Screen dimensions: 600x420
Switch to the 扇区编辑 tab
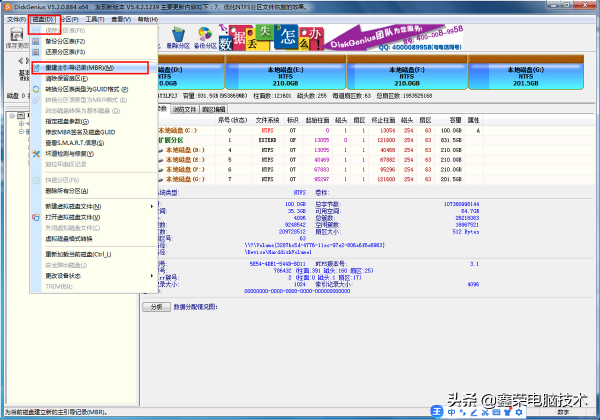coord(215,107)
